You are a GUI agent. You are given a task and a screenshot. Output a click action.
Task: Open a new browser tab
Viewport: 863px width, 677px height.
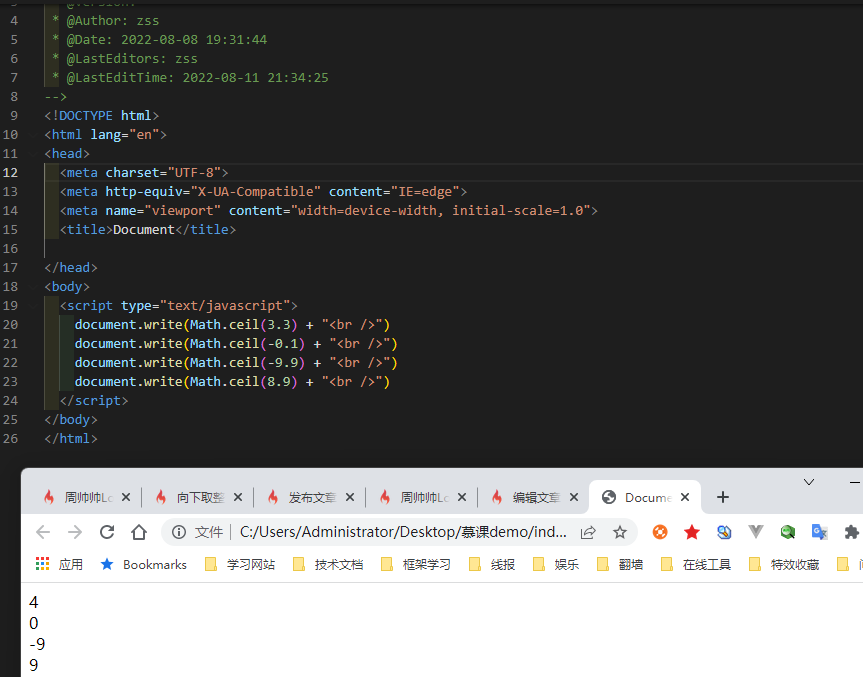(x=723, y=497)
